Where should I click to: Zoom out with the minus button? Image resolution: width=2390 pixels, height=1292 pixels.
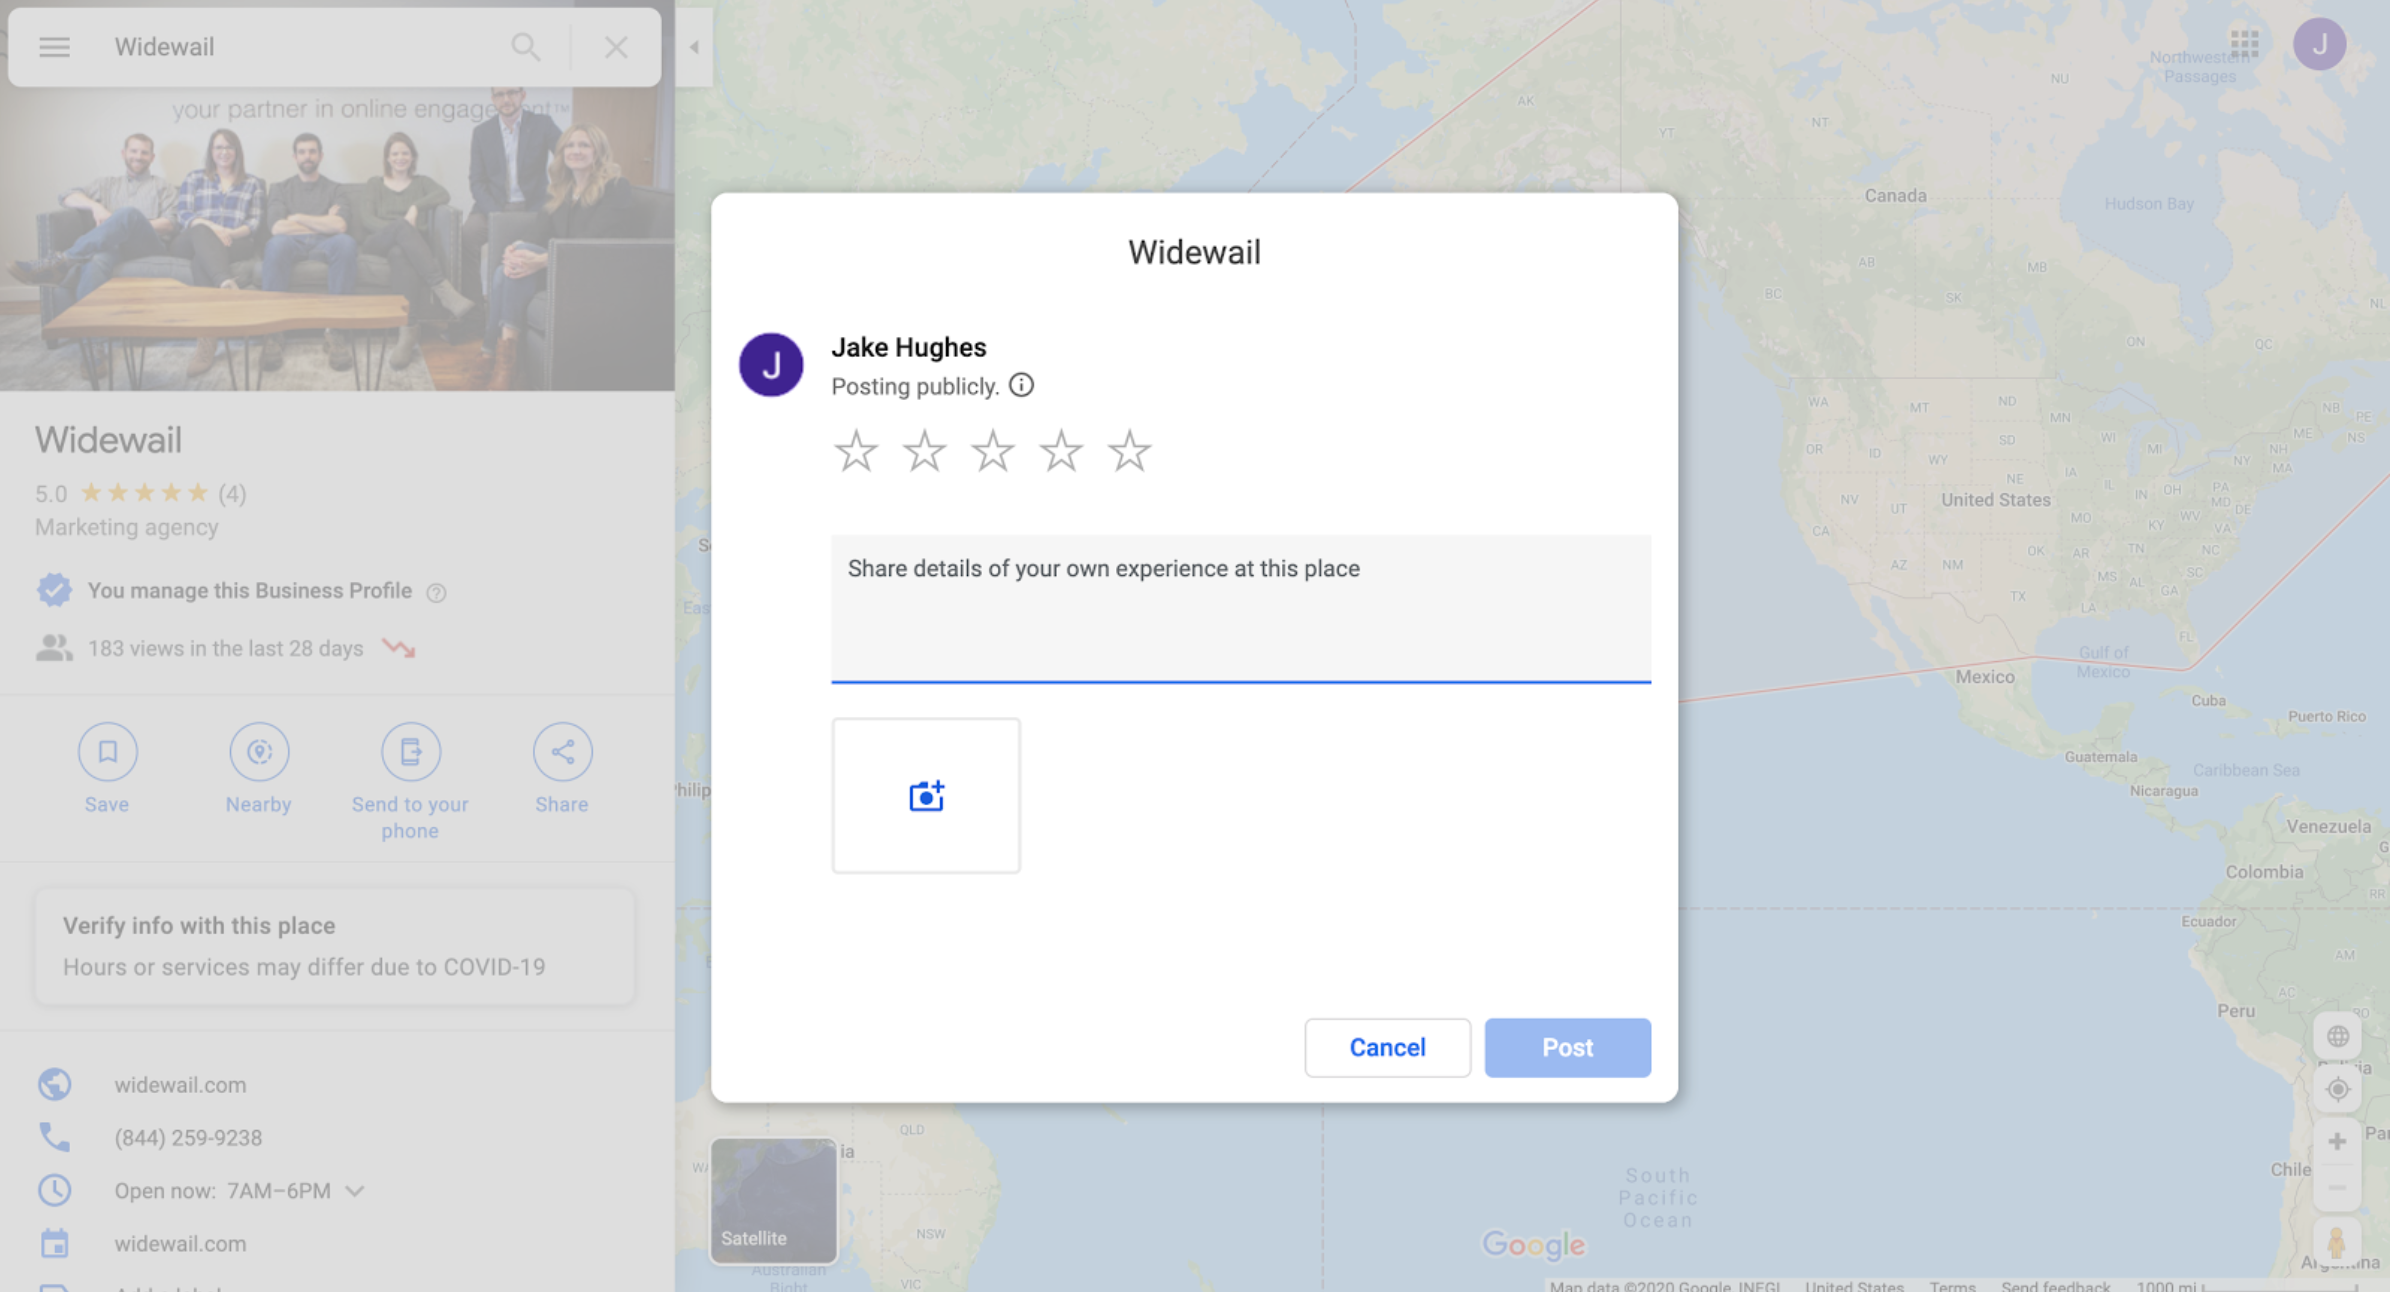point(2337,1188)
